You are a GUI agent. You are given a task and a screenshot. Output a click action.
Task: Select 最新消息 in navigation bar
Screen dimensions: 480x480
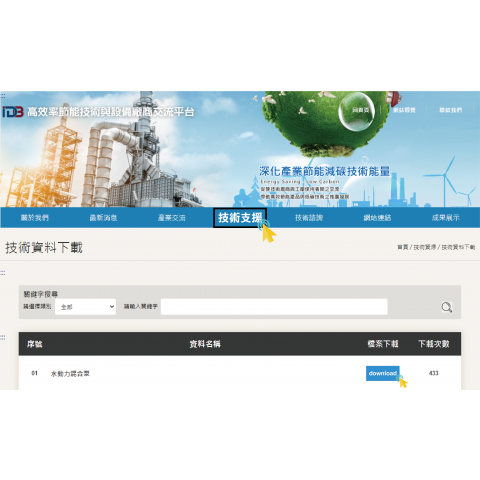point(103,218)
